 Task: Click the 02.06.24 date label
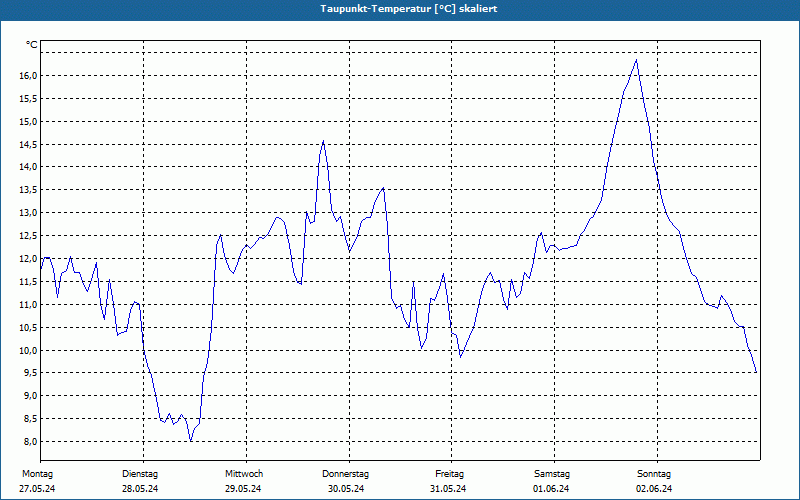pos(654,489)
